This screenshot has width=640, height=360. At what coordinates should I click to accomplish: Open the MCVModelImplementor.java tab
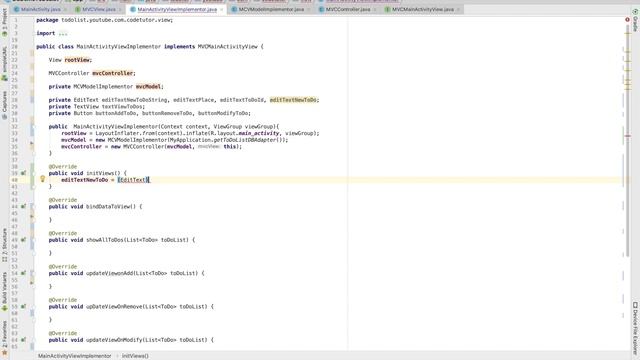coord(271,9)
